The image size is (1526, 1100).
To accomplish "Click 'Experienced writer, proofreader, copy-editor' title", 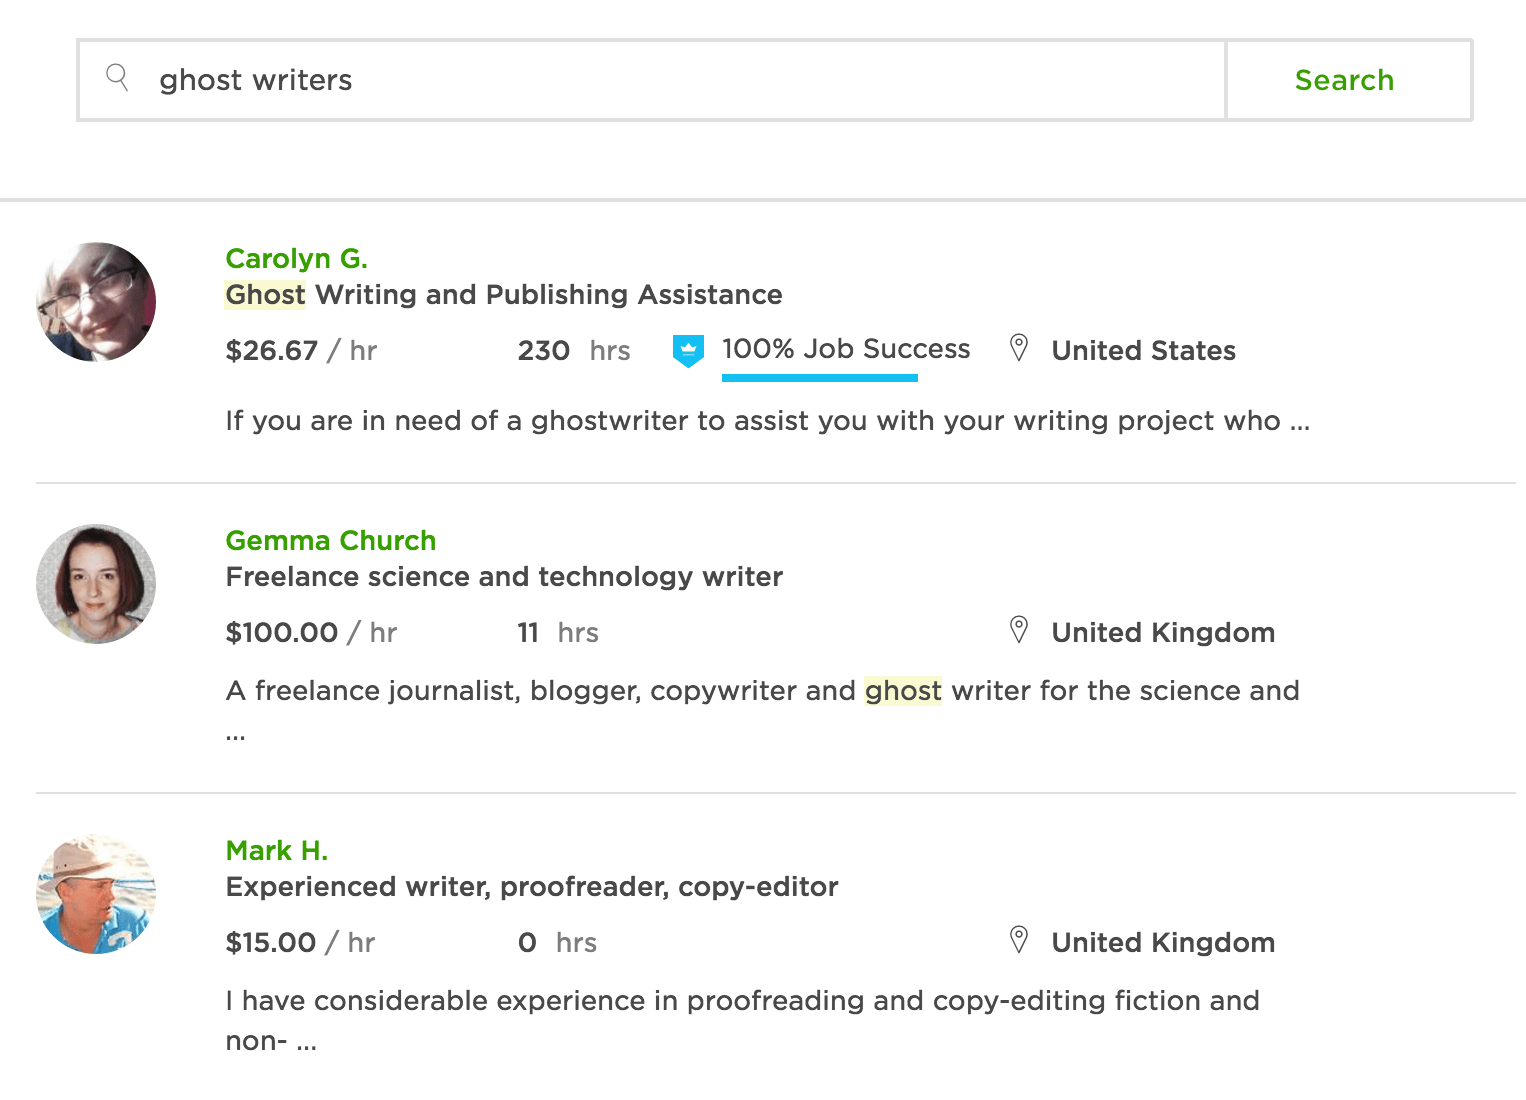I will click(x=532, y=887).
